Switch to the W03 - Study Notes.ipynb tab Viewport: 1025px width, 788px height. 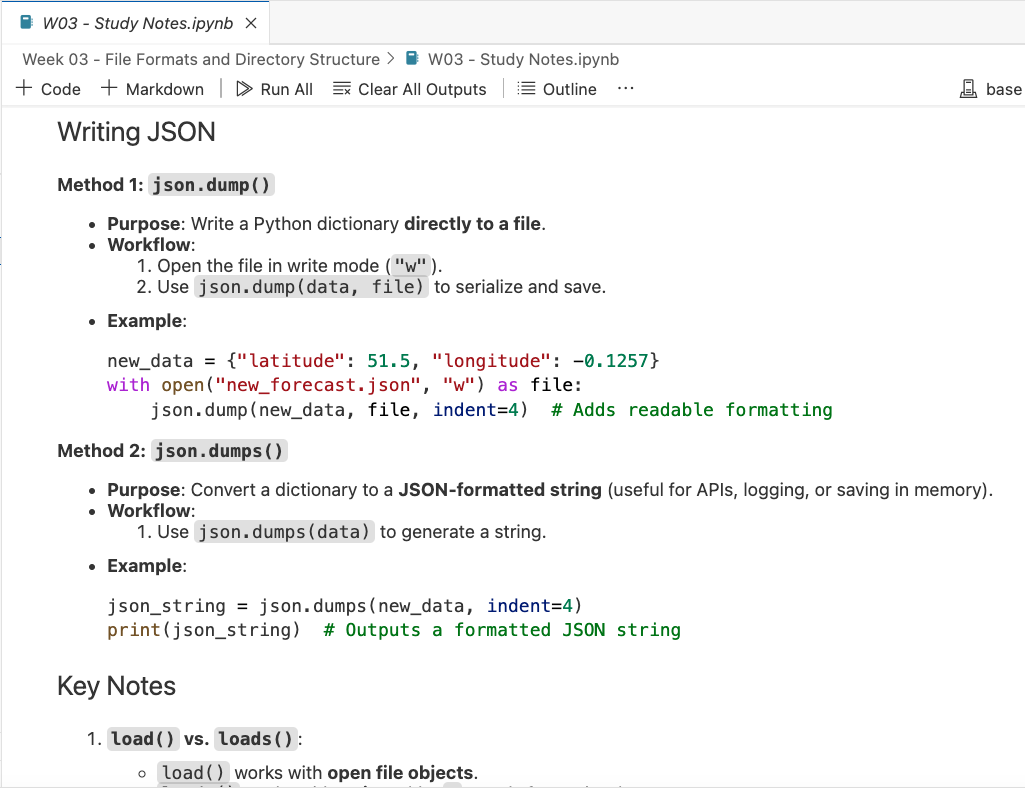[135, 23]
